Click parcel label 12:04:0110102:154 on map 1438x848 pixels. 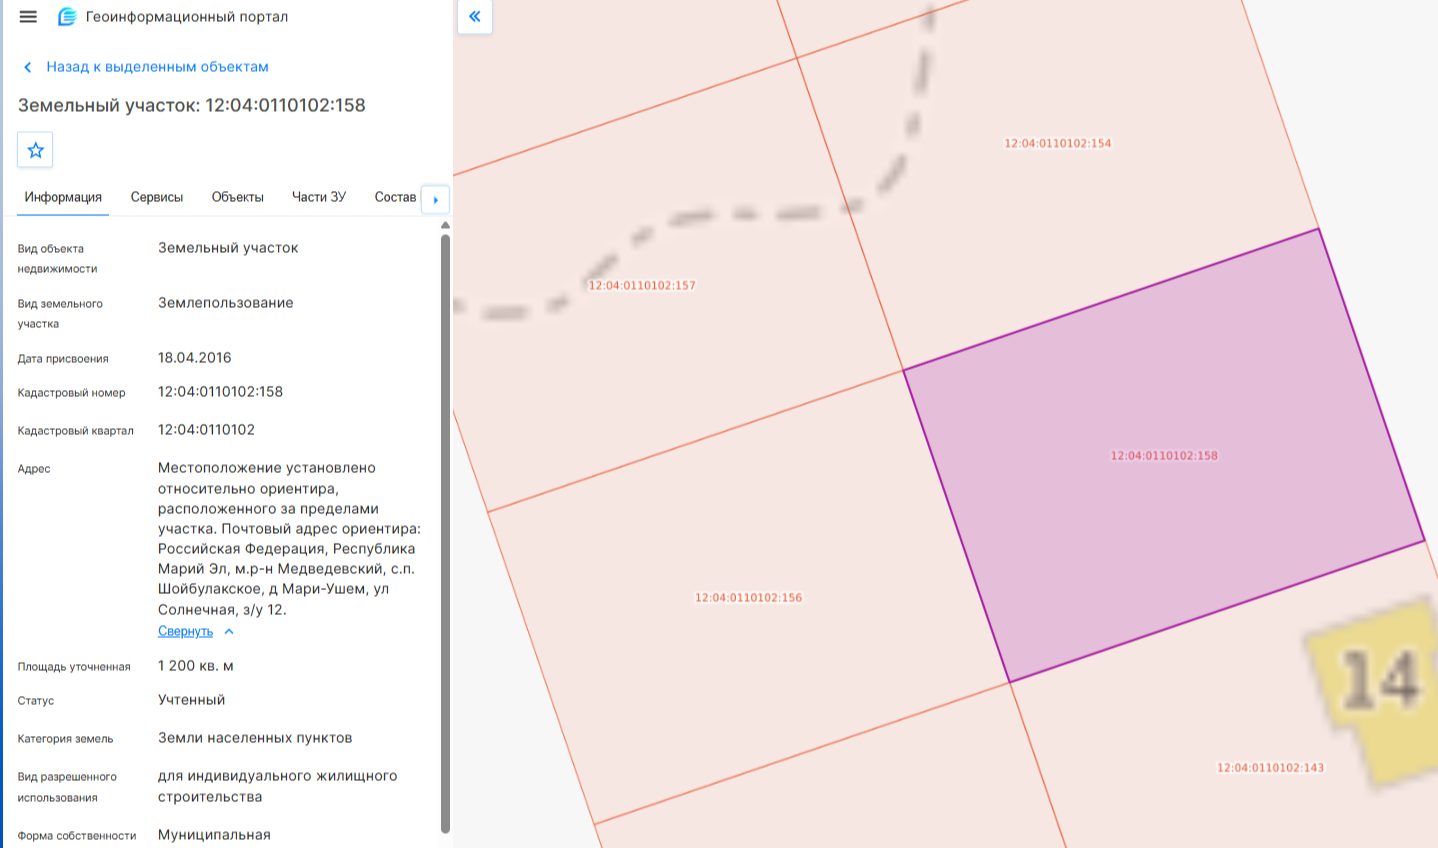(x=1058, y=143)
